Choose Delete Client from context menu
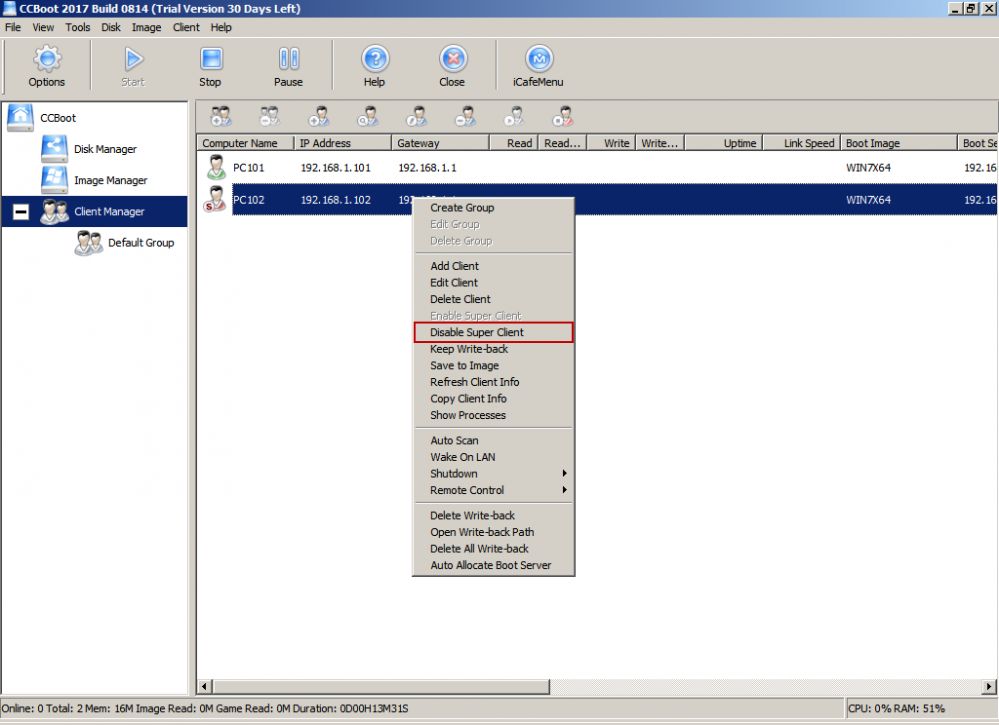 pos(494,299)
